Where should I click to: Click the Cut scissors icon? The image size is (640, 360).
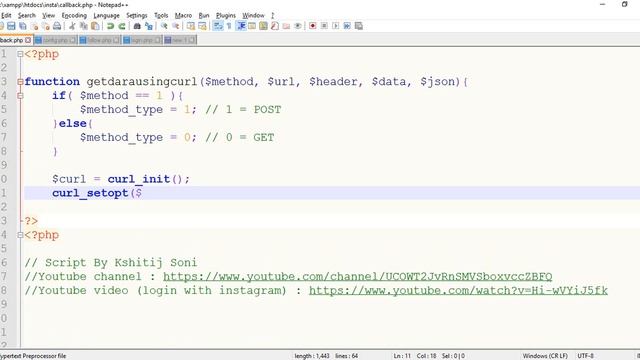pyautogui.click(x=72, y=26)
